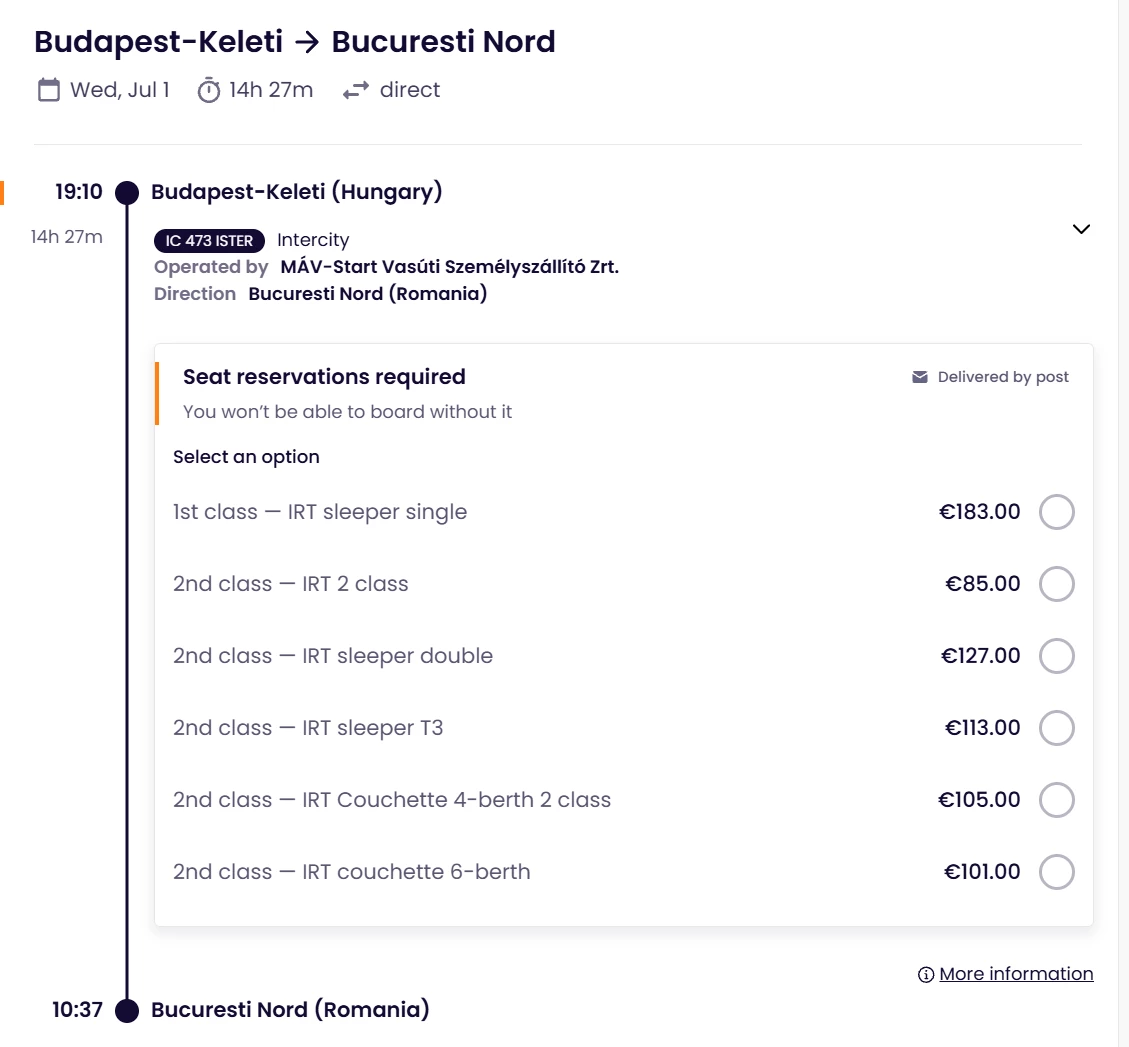Click the info icon next to More information

926,974
